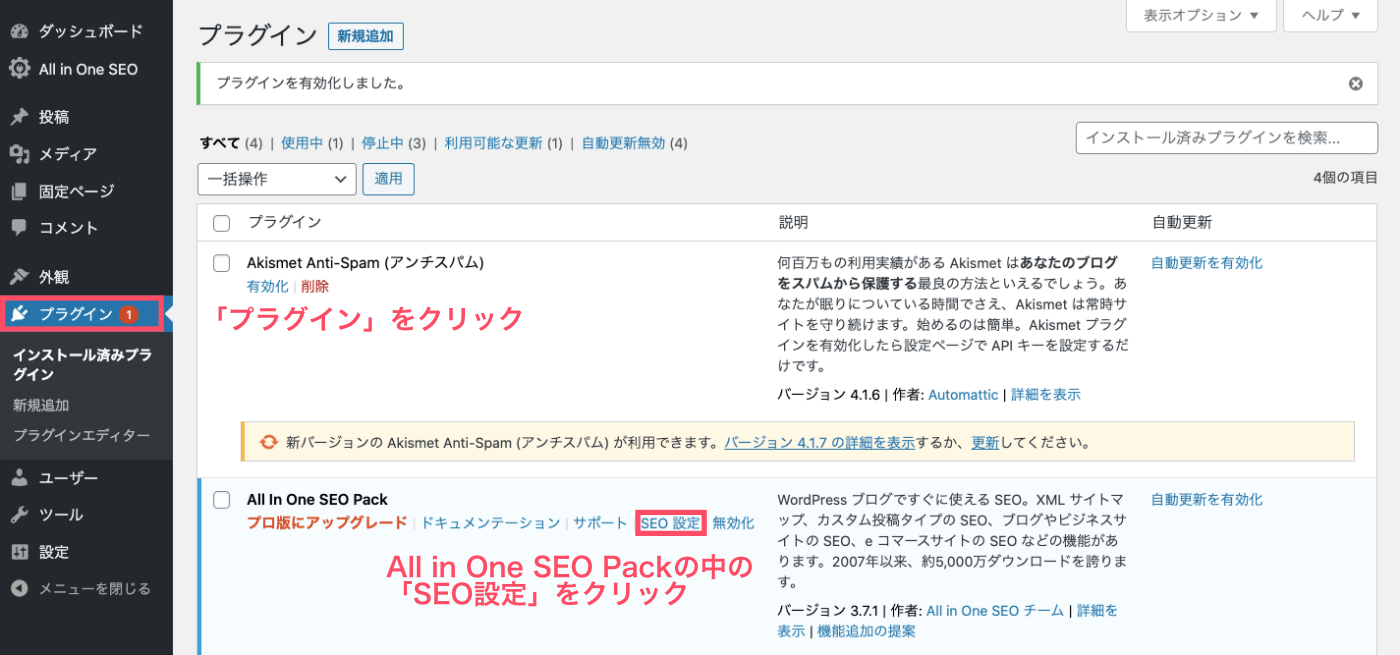This screenshot has height=655, width=1400.
Task: Open 固定ページ in the sidebar menu
Action: [x=76, y=191]
